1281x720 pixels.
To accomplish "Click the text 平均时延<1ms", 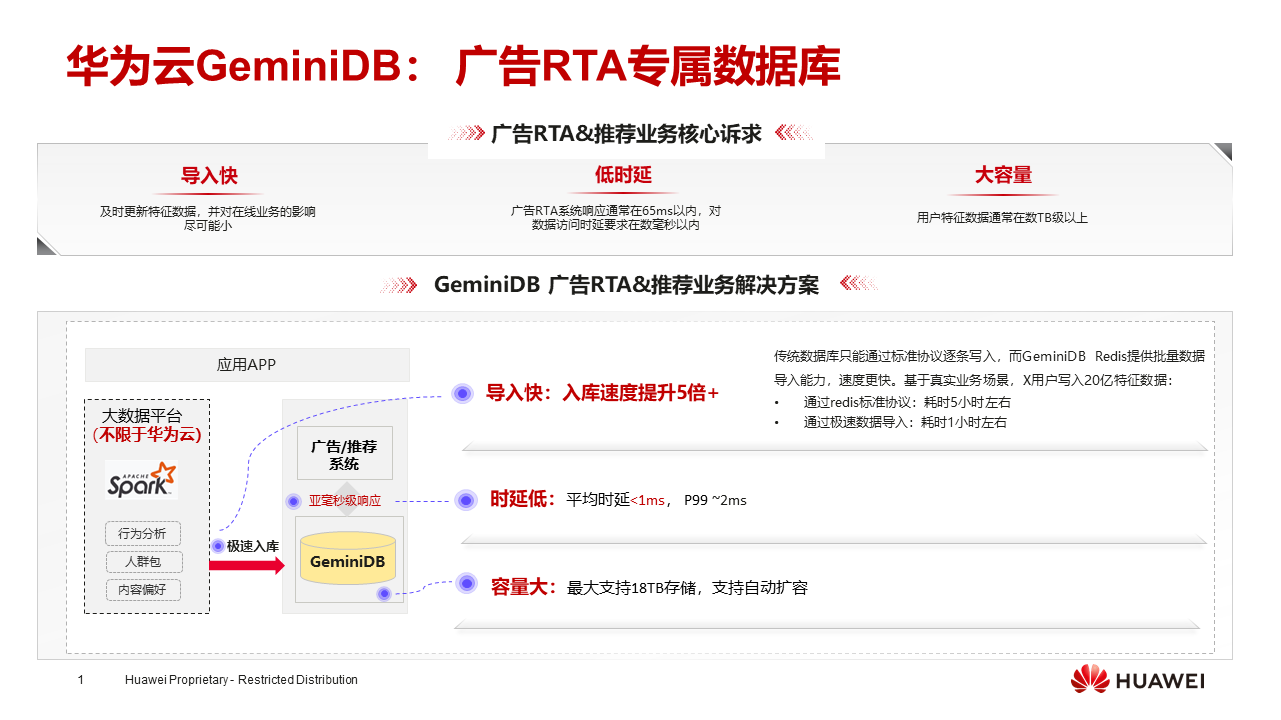I will click(616, 500).
